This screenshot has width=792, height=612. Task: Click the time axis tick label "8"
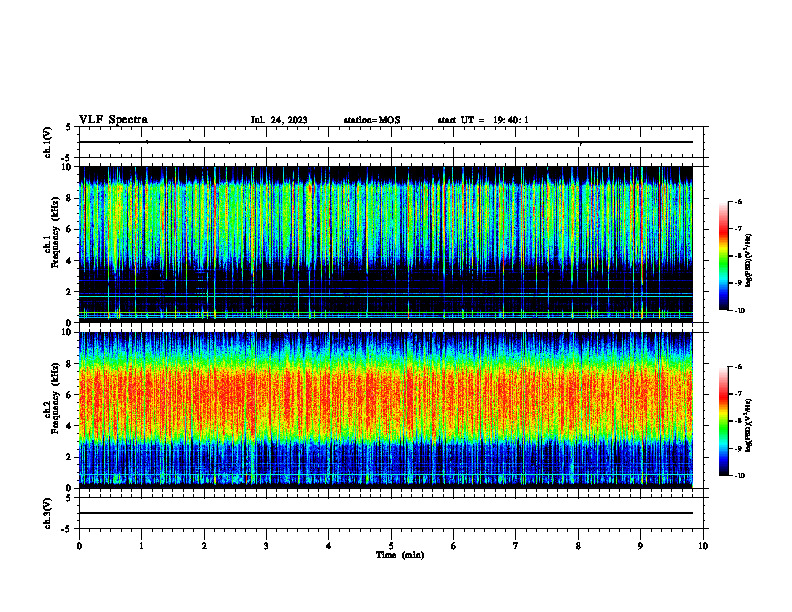click(x=578, y=546)
